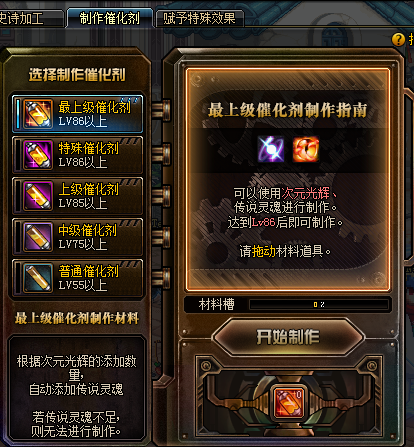Select the 特殊催化剂 LV86以上 entry
The width and height of the screenshot is (414, 447).
click(78, 155)
